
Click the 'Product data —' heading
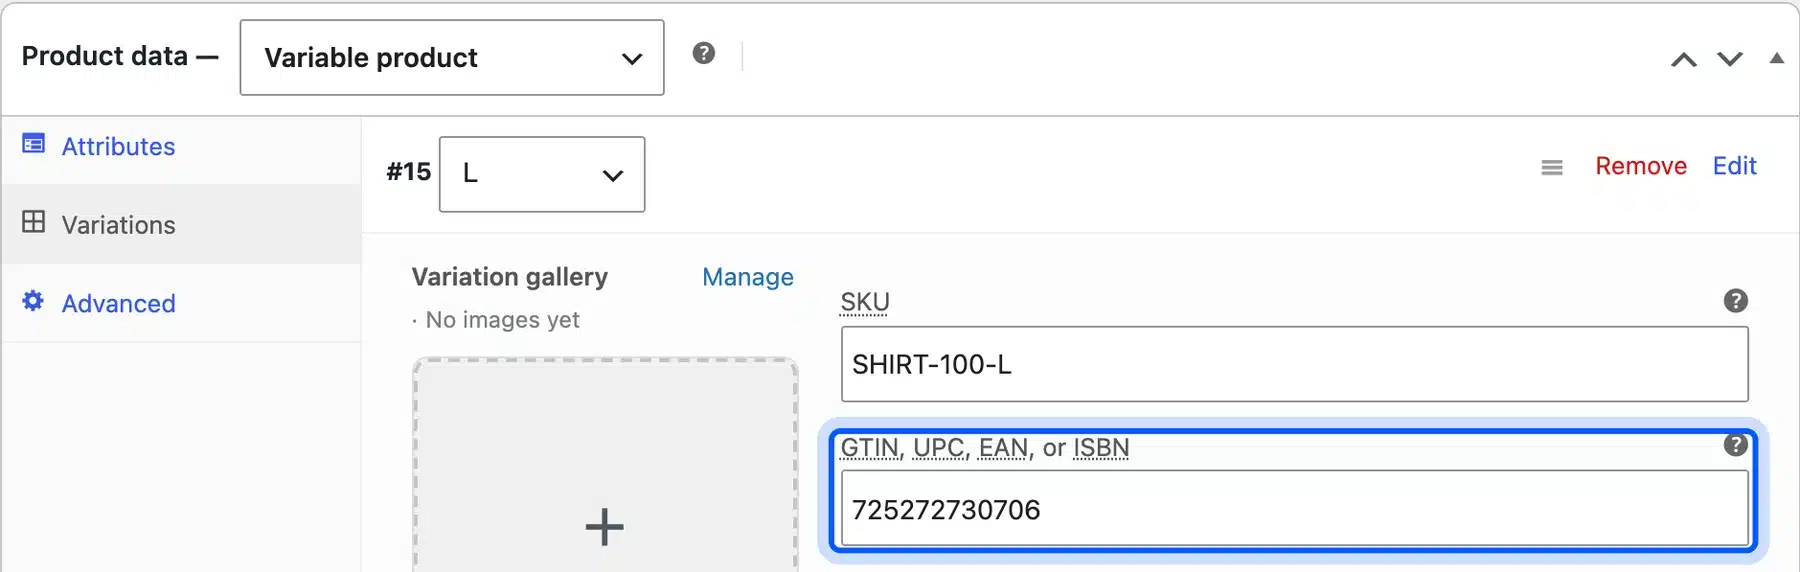tap(120, 56)
